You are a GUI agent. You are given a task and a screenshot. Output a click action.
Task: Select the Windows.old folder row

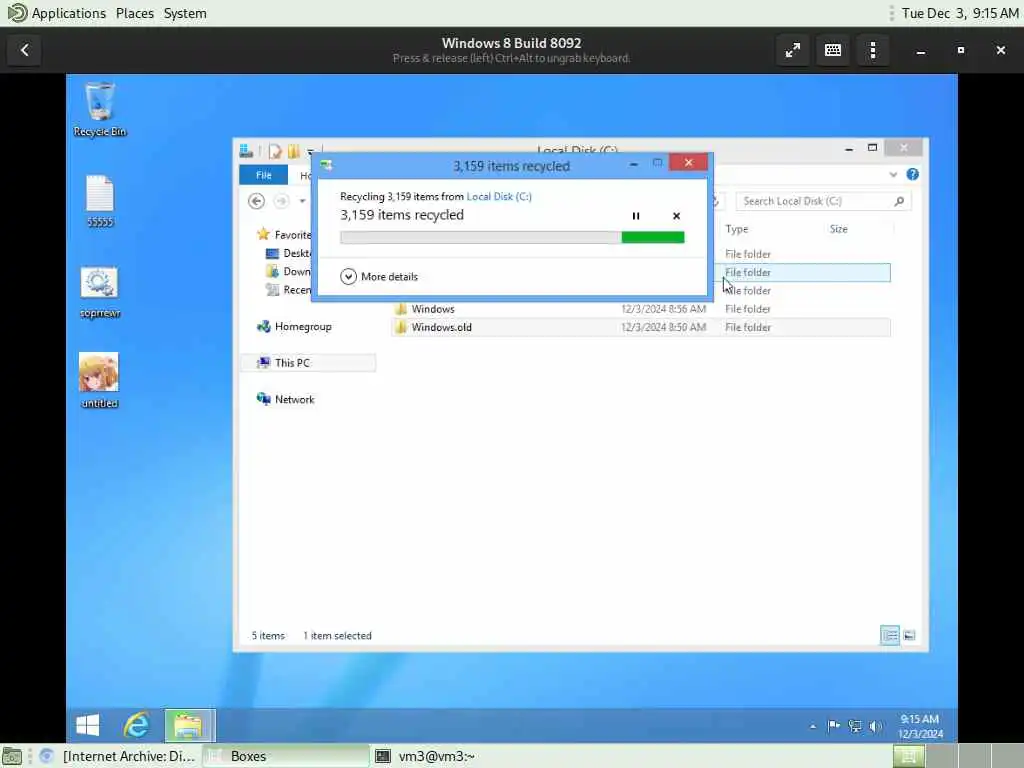(641, 327)
